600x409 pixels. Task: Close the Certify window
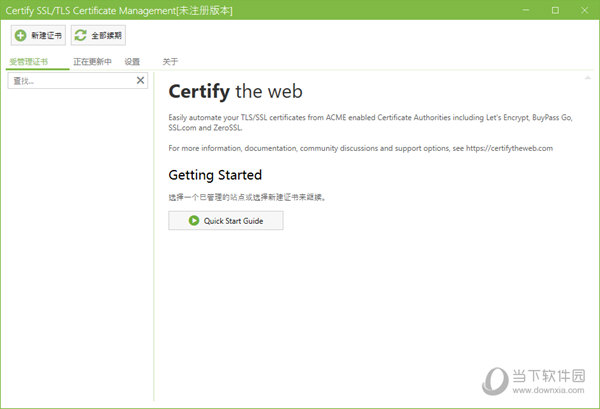point(585,10)
